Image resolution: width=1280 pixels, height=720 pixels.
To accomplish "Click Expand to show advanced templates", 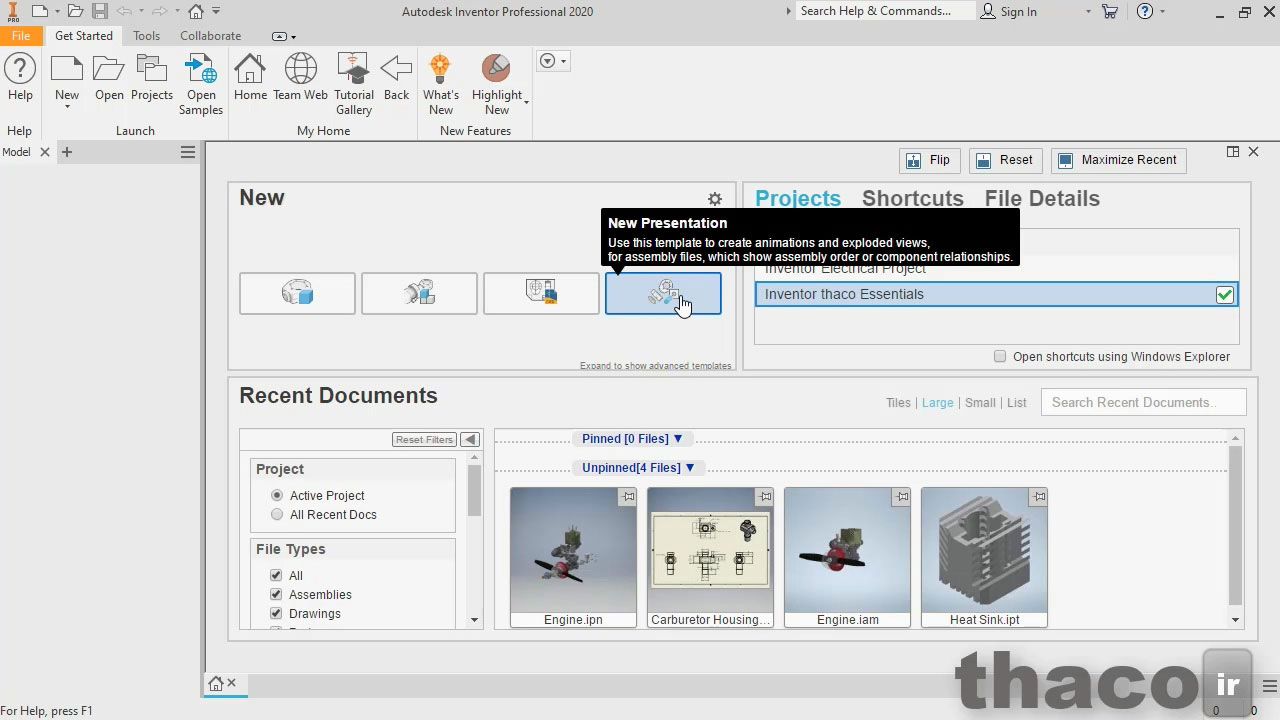I will tap(655, 366).
